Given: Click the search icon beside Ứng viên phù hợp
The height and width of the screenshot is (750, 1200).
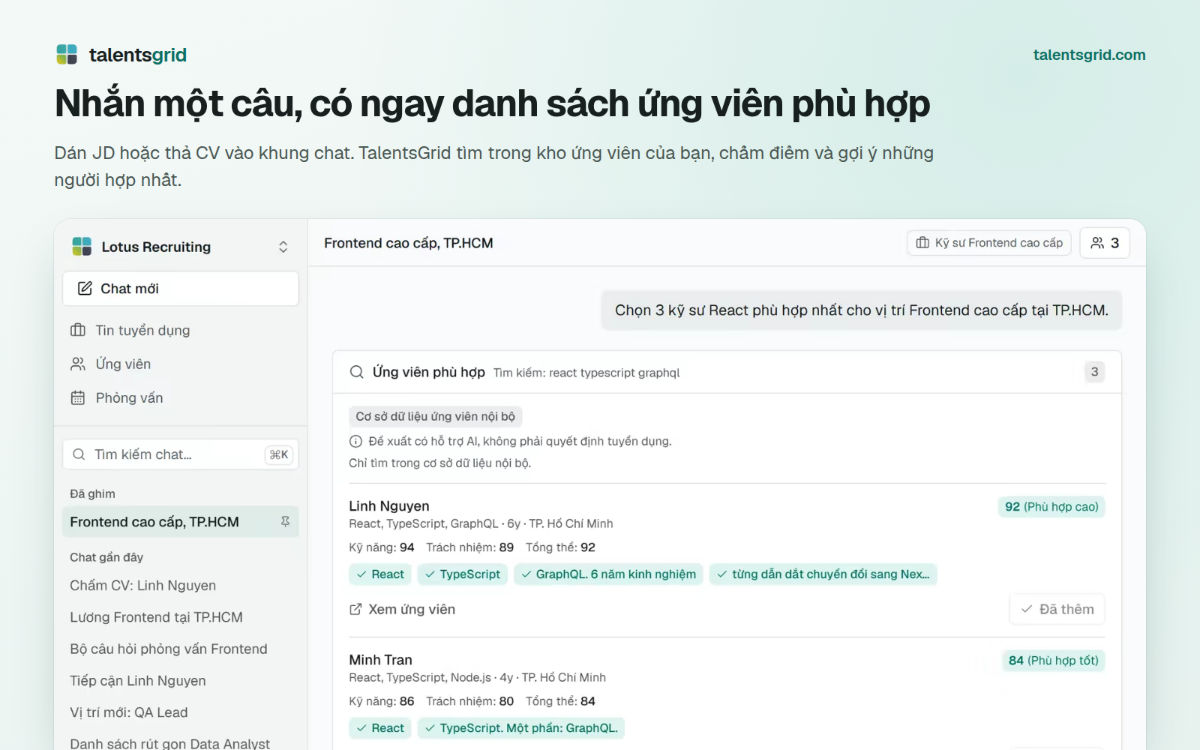Looking at the screenshot, I should tap(357, 372).
